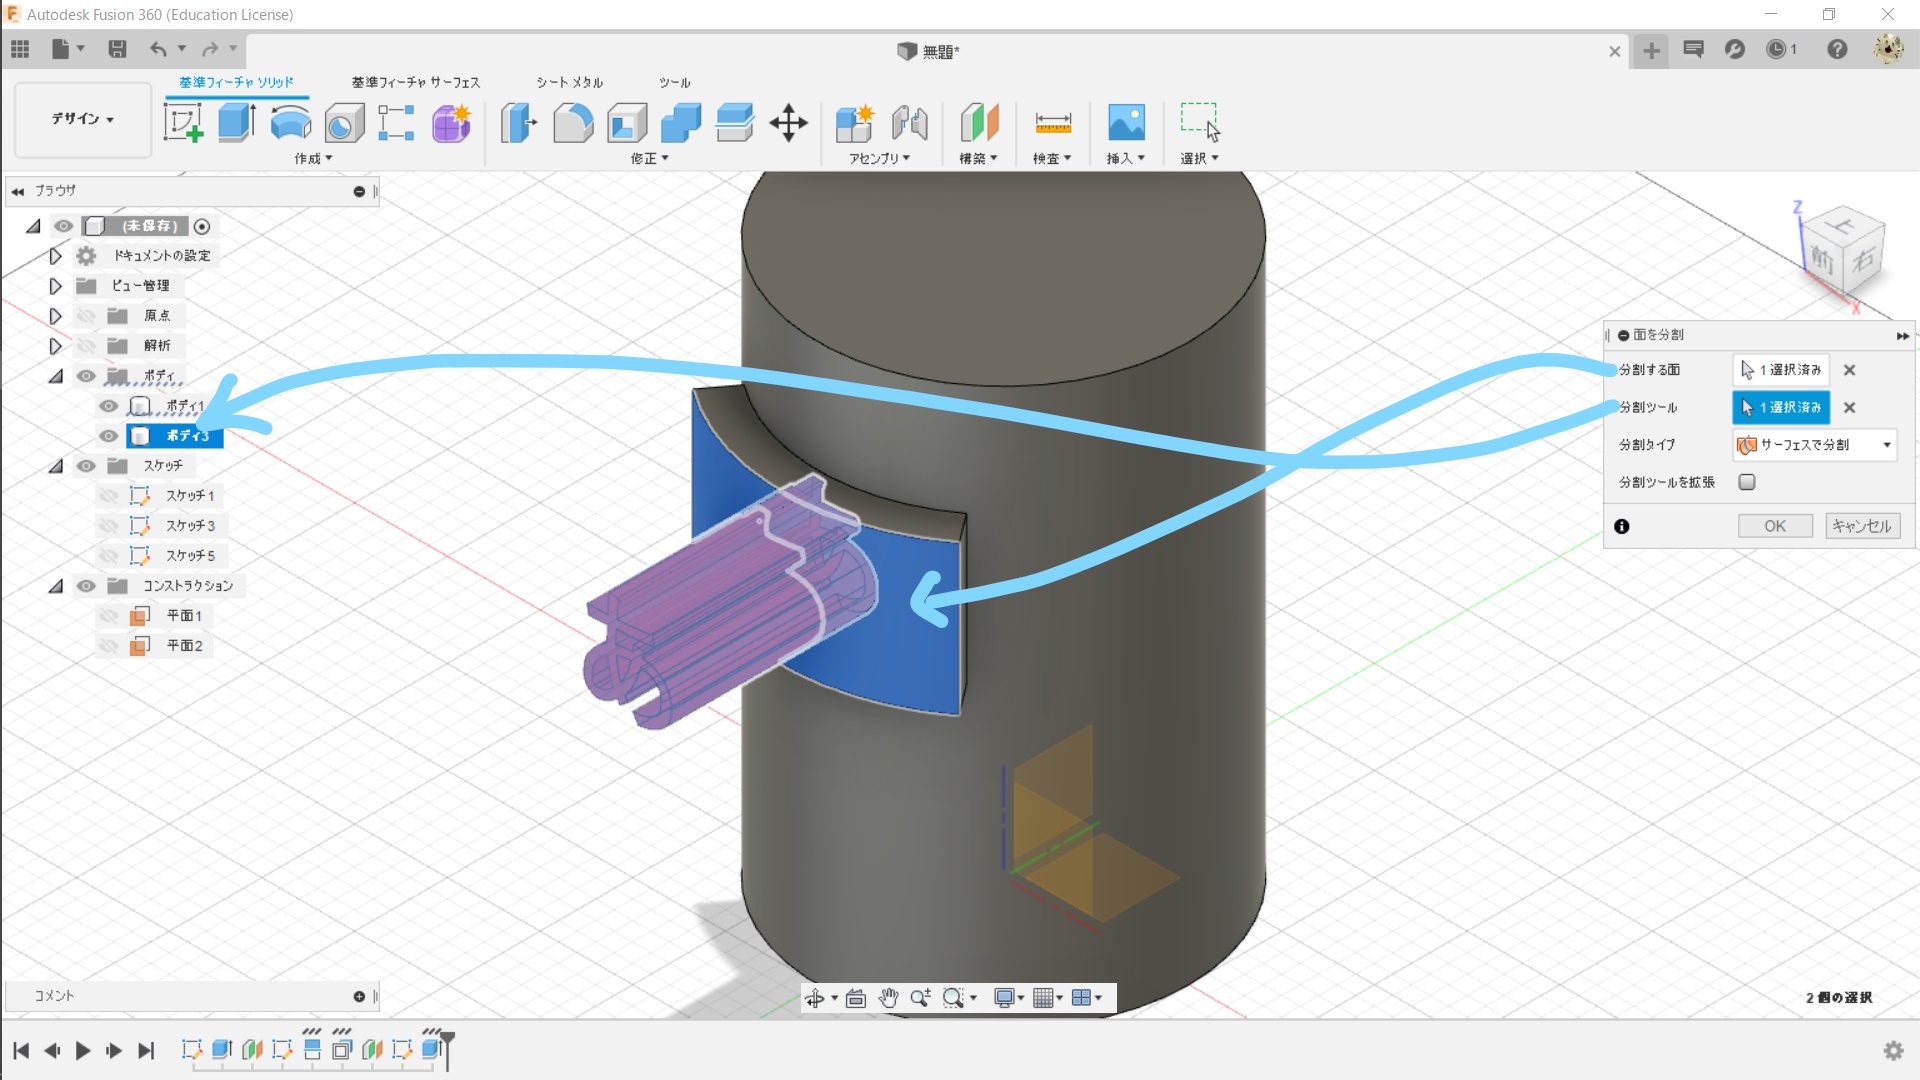This screenshot has width=1920, height=1080.
Task: Select the Offset Plane construct tool
Action: [x=979, y=123]
